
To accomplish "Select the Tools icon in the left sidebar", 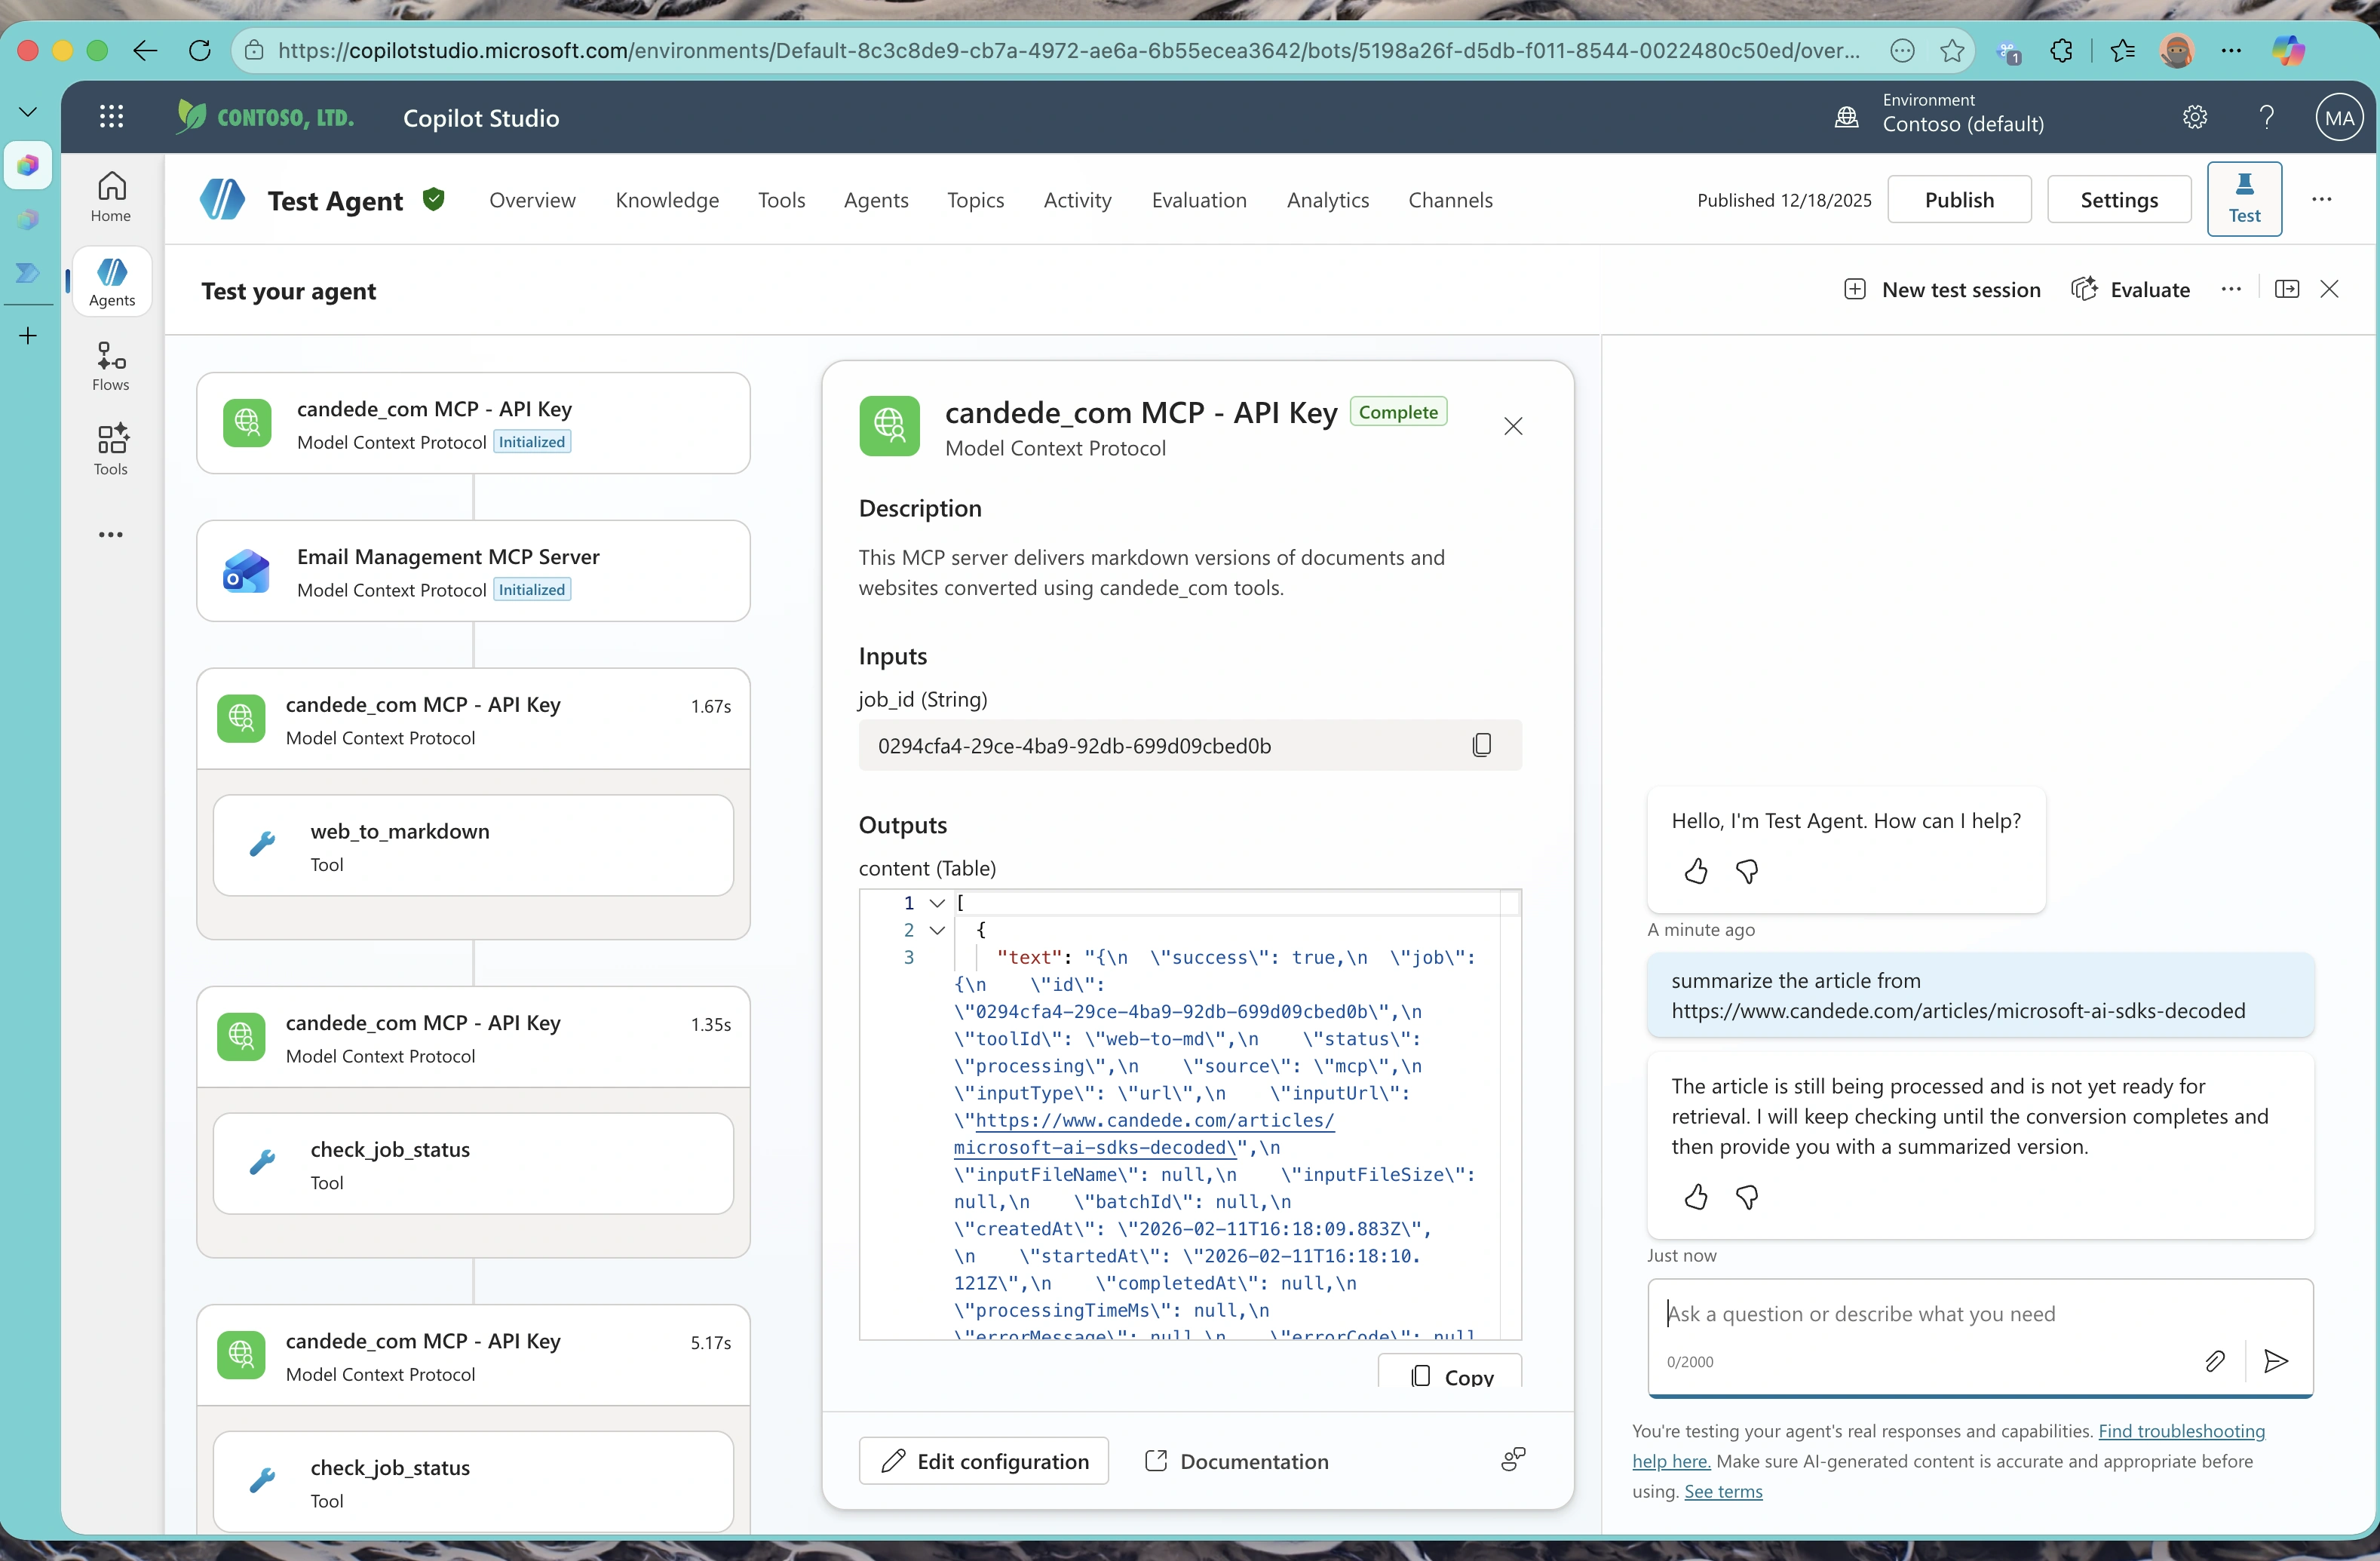I will (x=110, y=447).
